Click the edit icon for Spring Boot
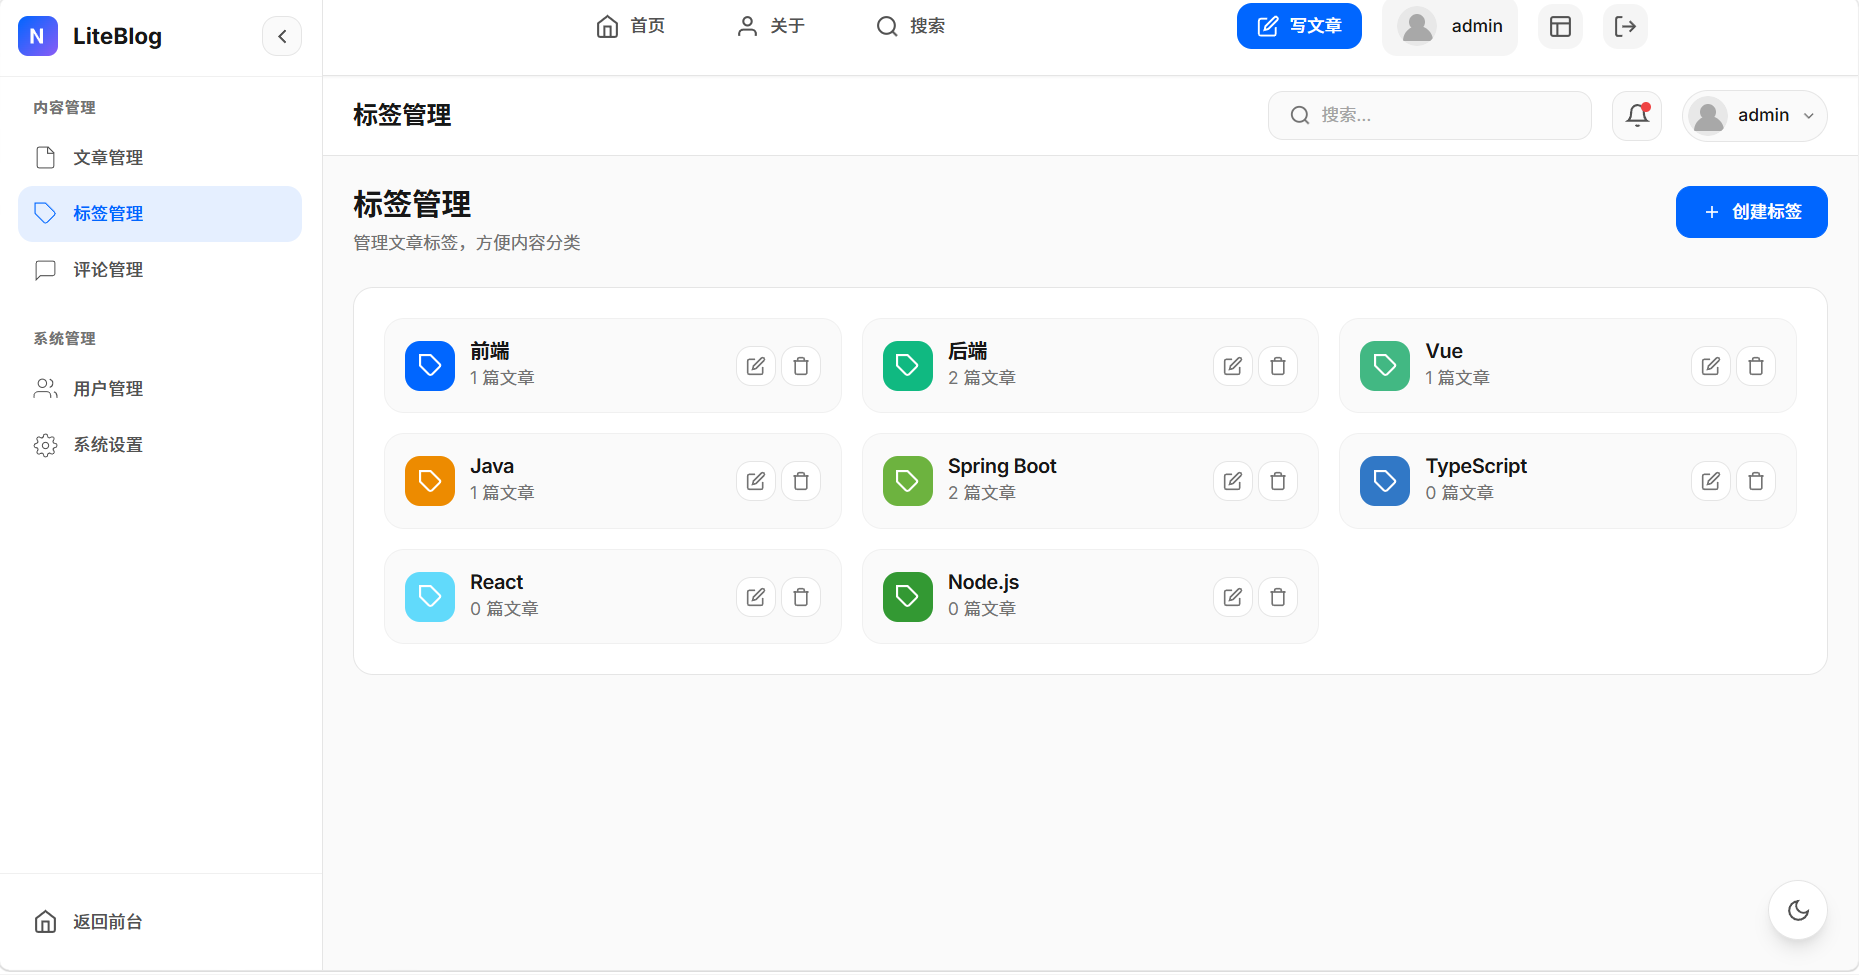The width and height of the screenshot is (1859, 975). 1232,482
